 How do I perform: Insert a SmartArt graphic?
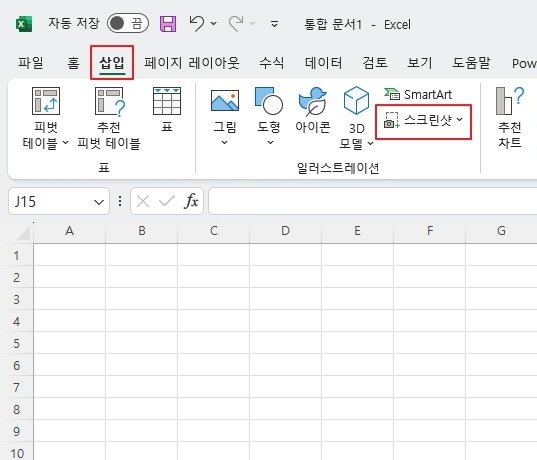[418, 94]
